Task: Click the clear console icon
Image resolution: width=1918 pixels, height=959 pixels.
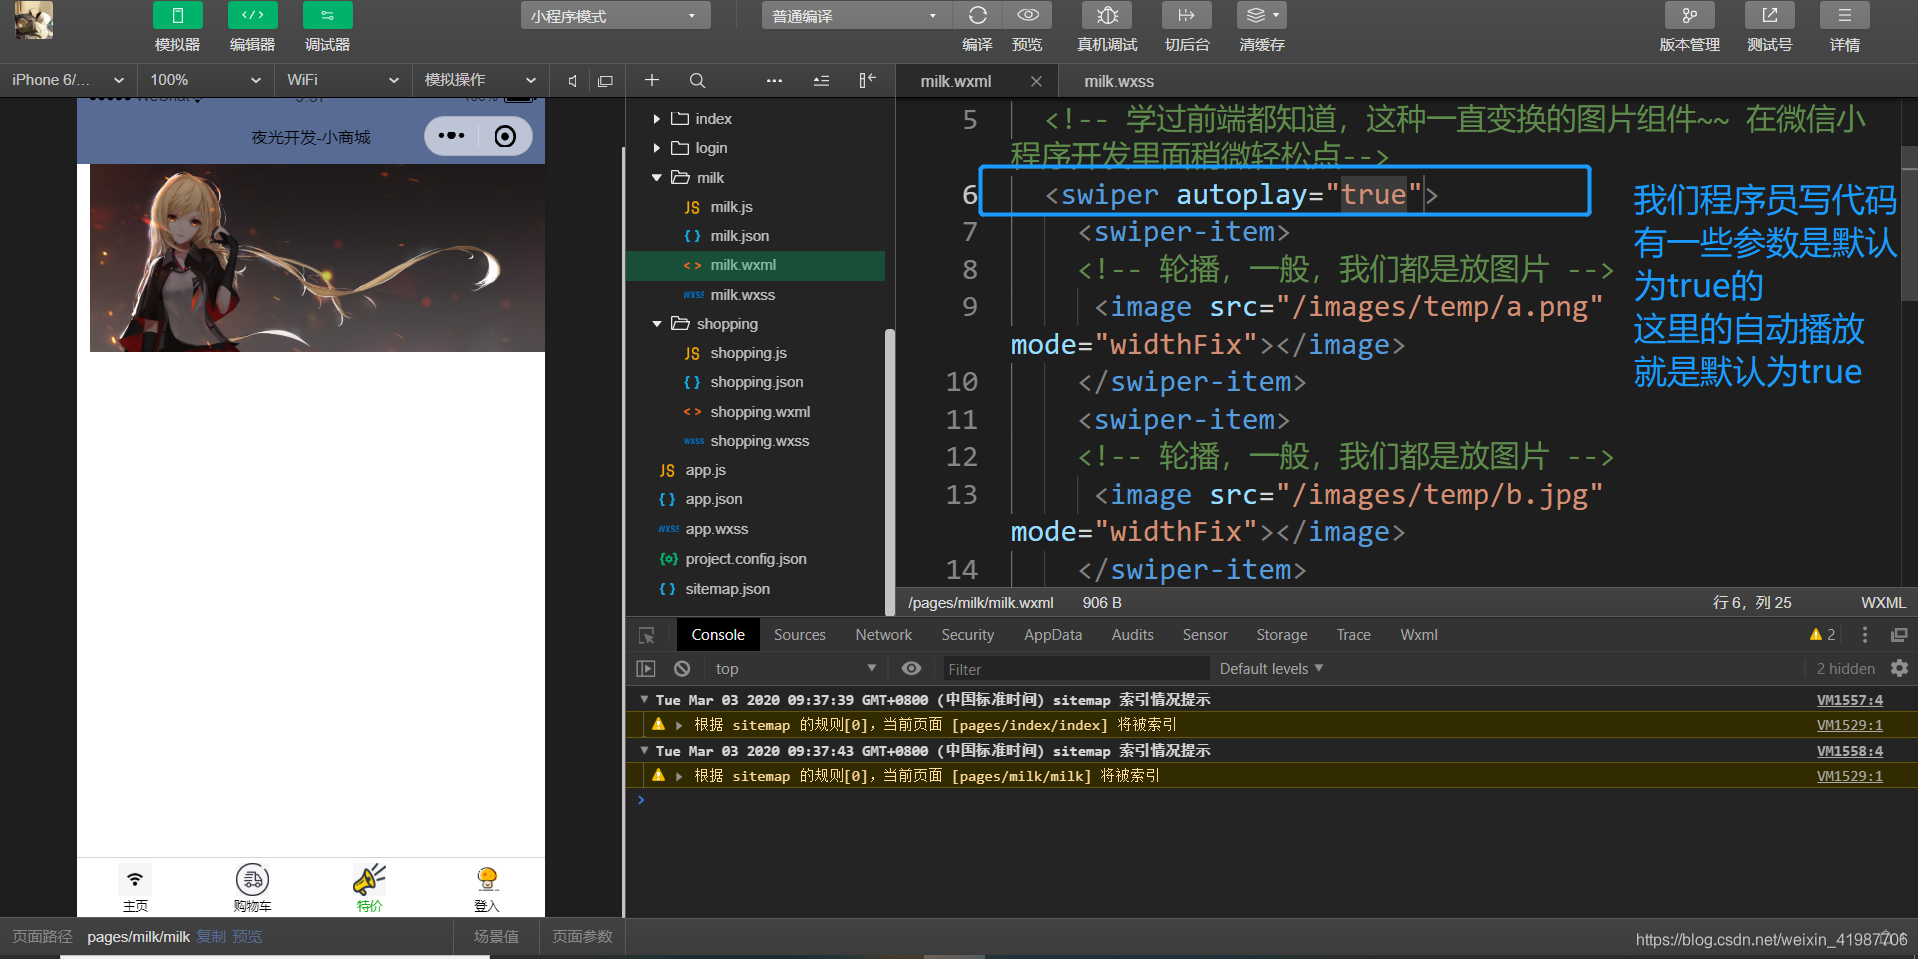Action: tap(682, 669)
